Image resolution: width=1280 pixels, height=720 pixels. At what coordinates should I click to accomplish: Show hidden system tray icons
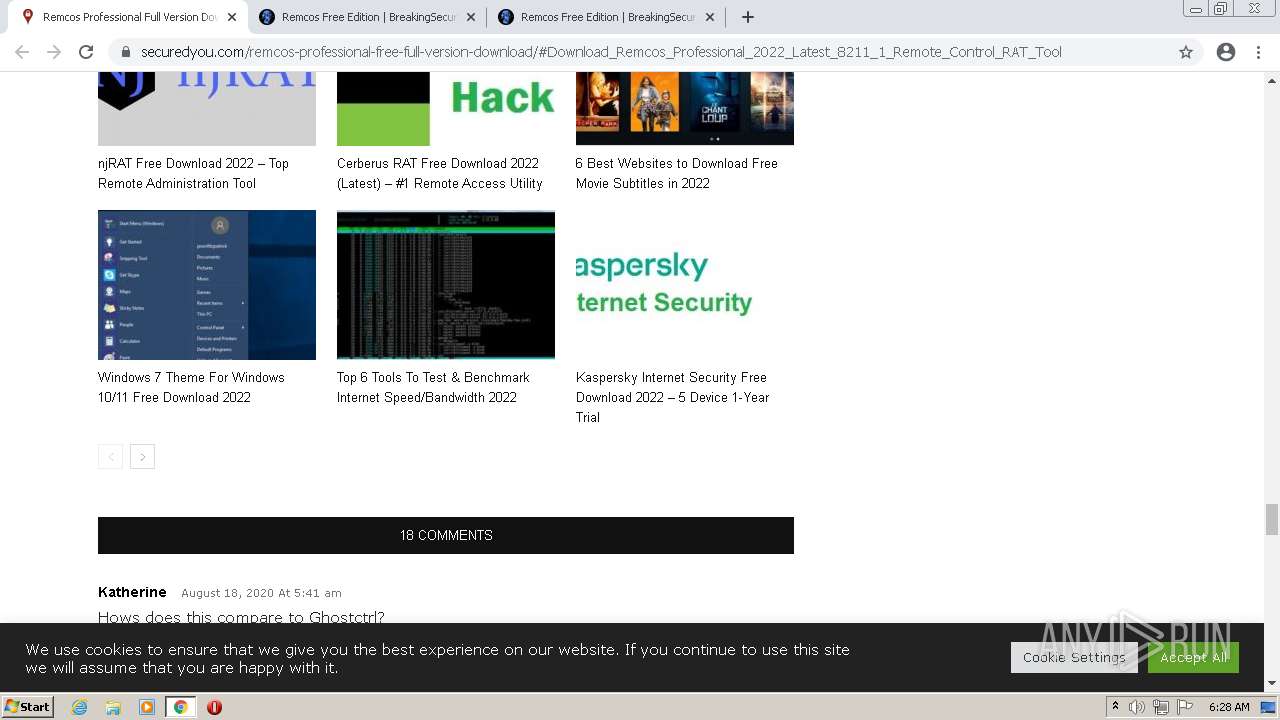coord(1115,707)
